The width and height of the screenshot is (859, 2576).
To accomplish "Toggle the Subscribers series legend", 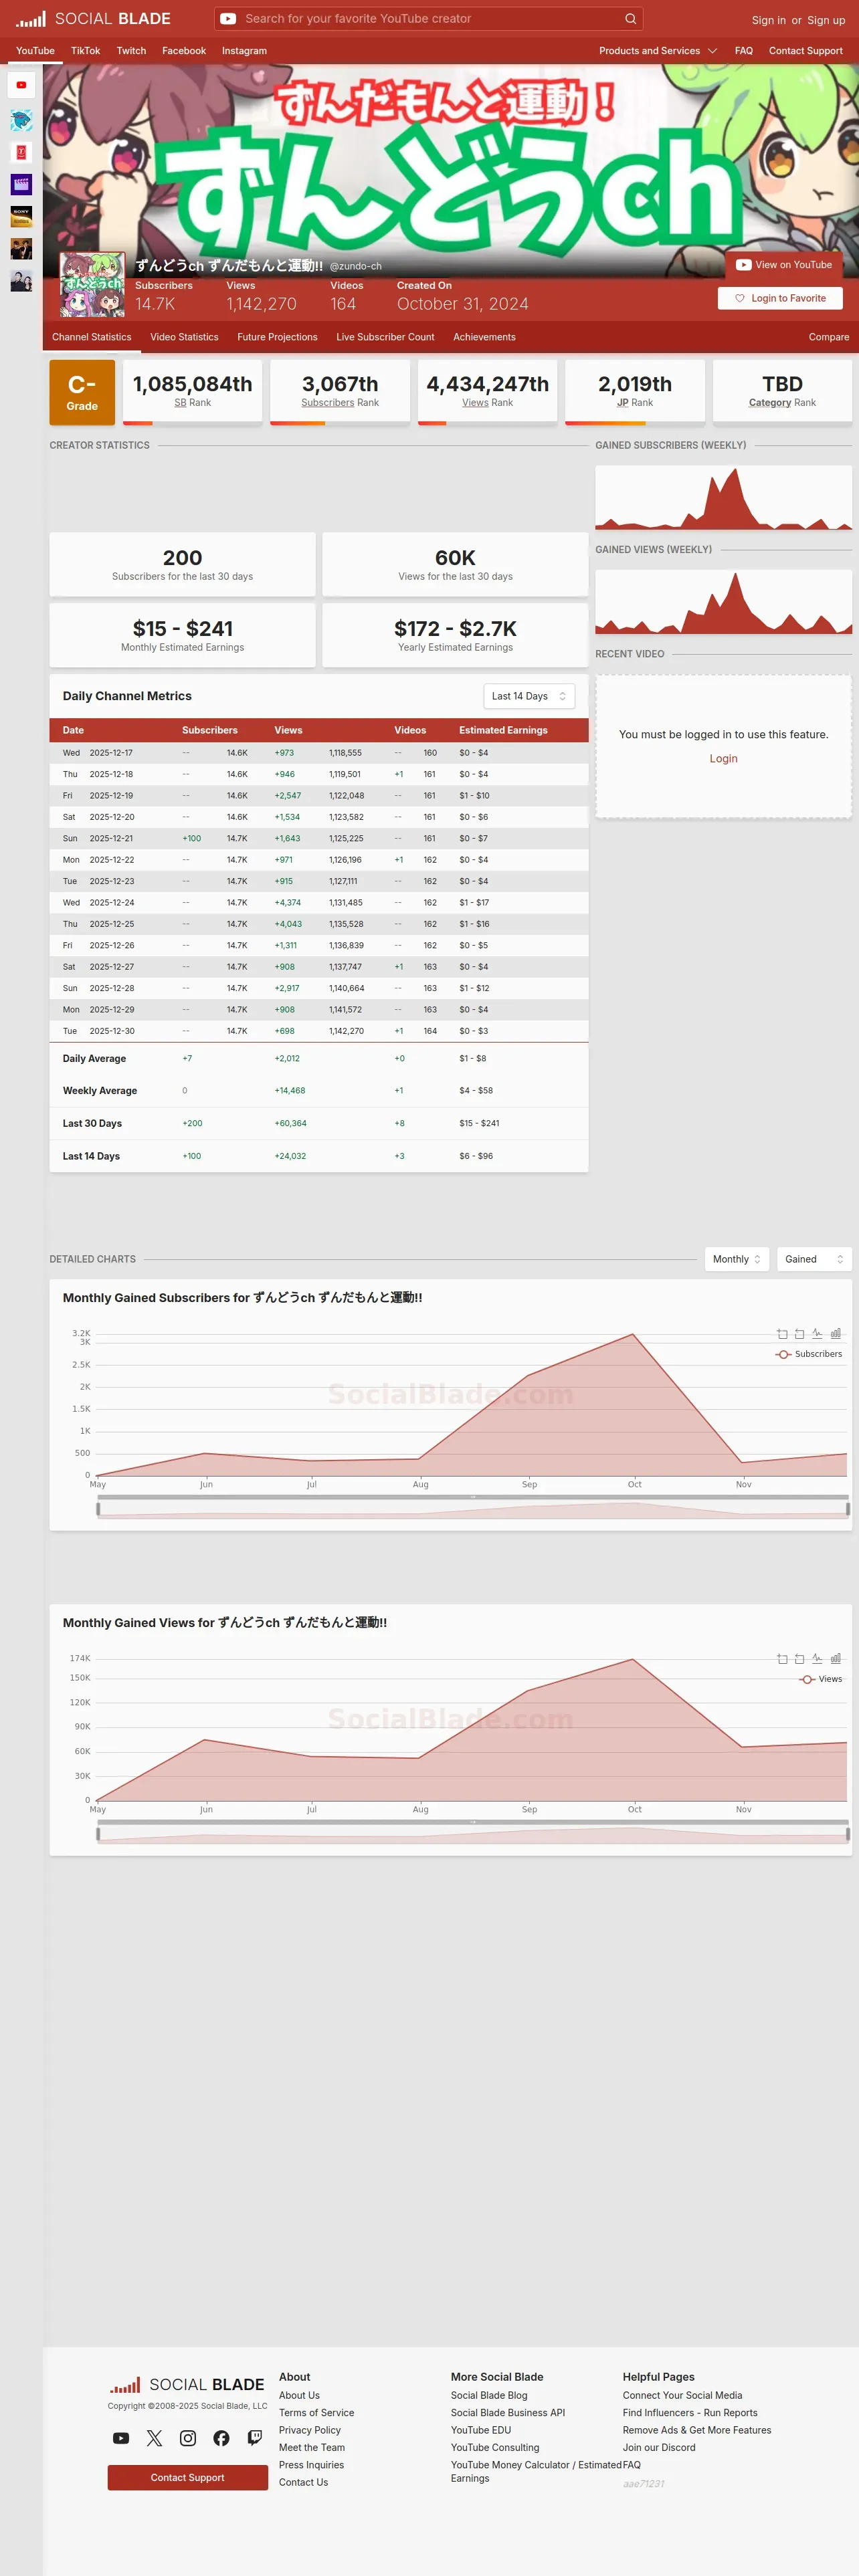I will tap(809, 1354).
